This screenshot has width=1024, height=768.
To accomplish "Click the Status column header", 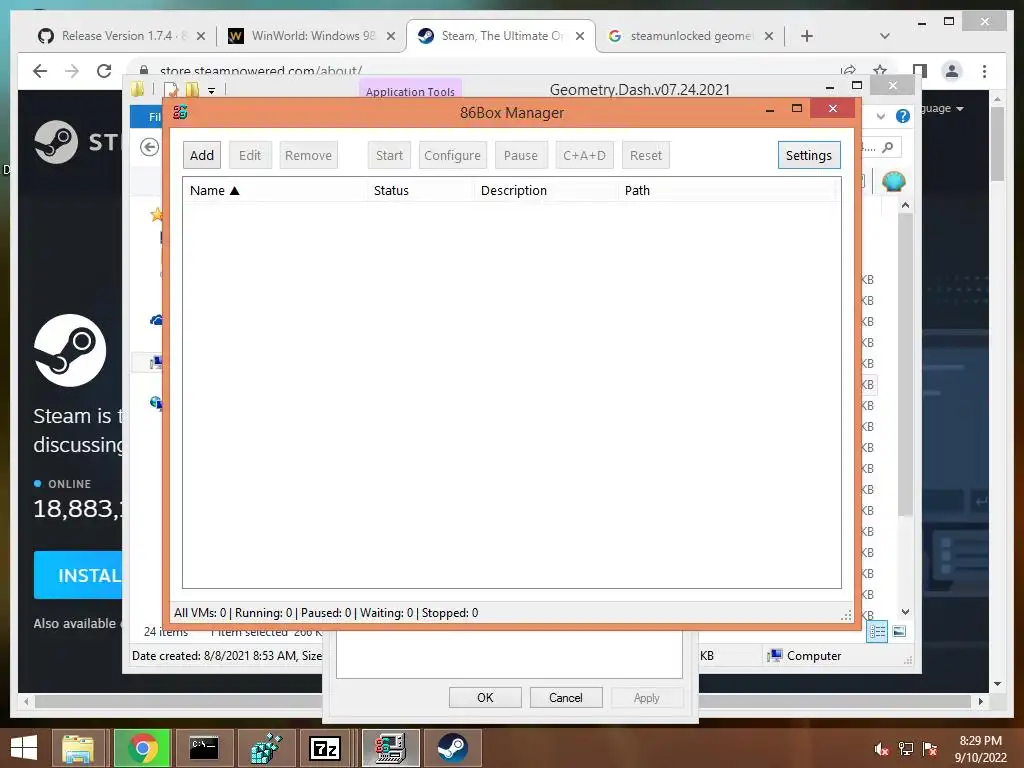I will click(x=391, y=191).
